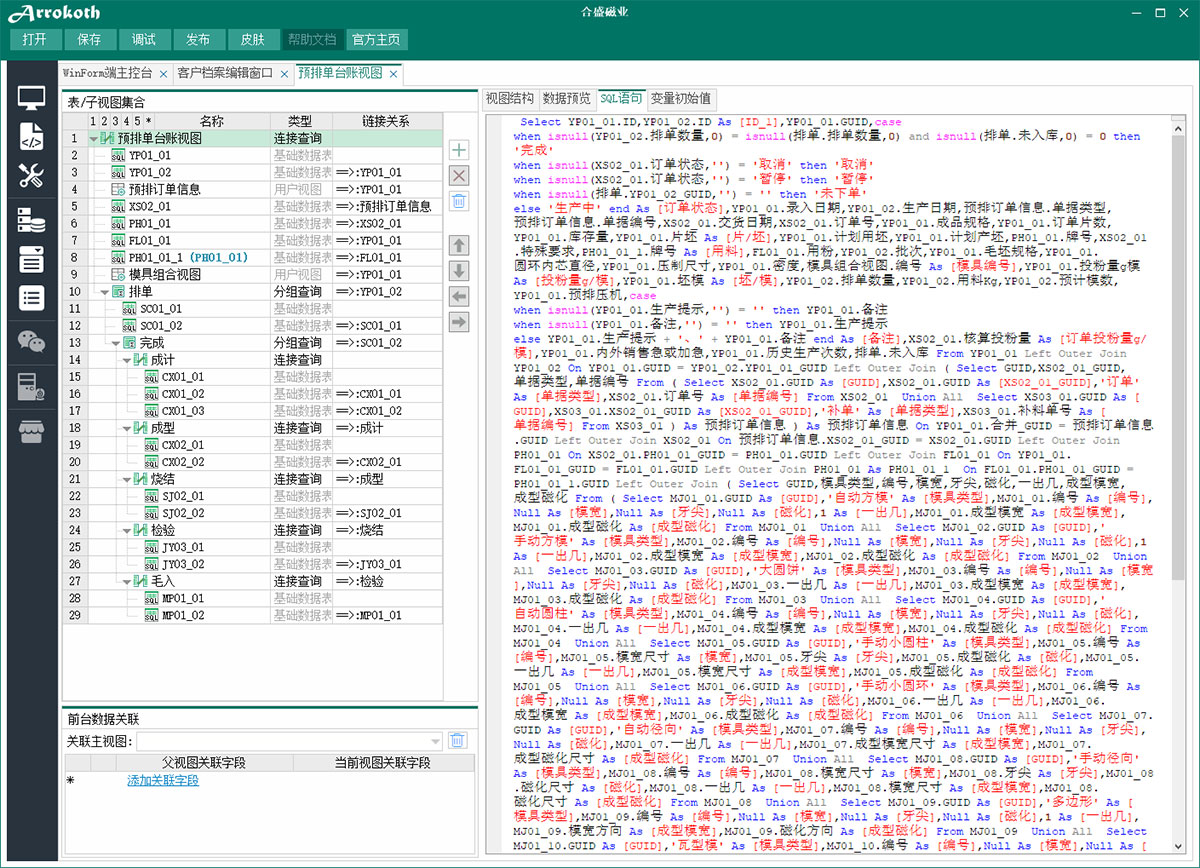Select the PH01_01_1 (PH01_01) row
Viewport: 1200px width, 868px height.
252,258
